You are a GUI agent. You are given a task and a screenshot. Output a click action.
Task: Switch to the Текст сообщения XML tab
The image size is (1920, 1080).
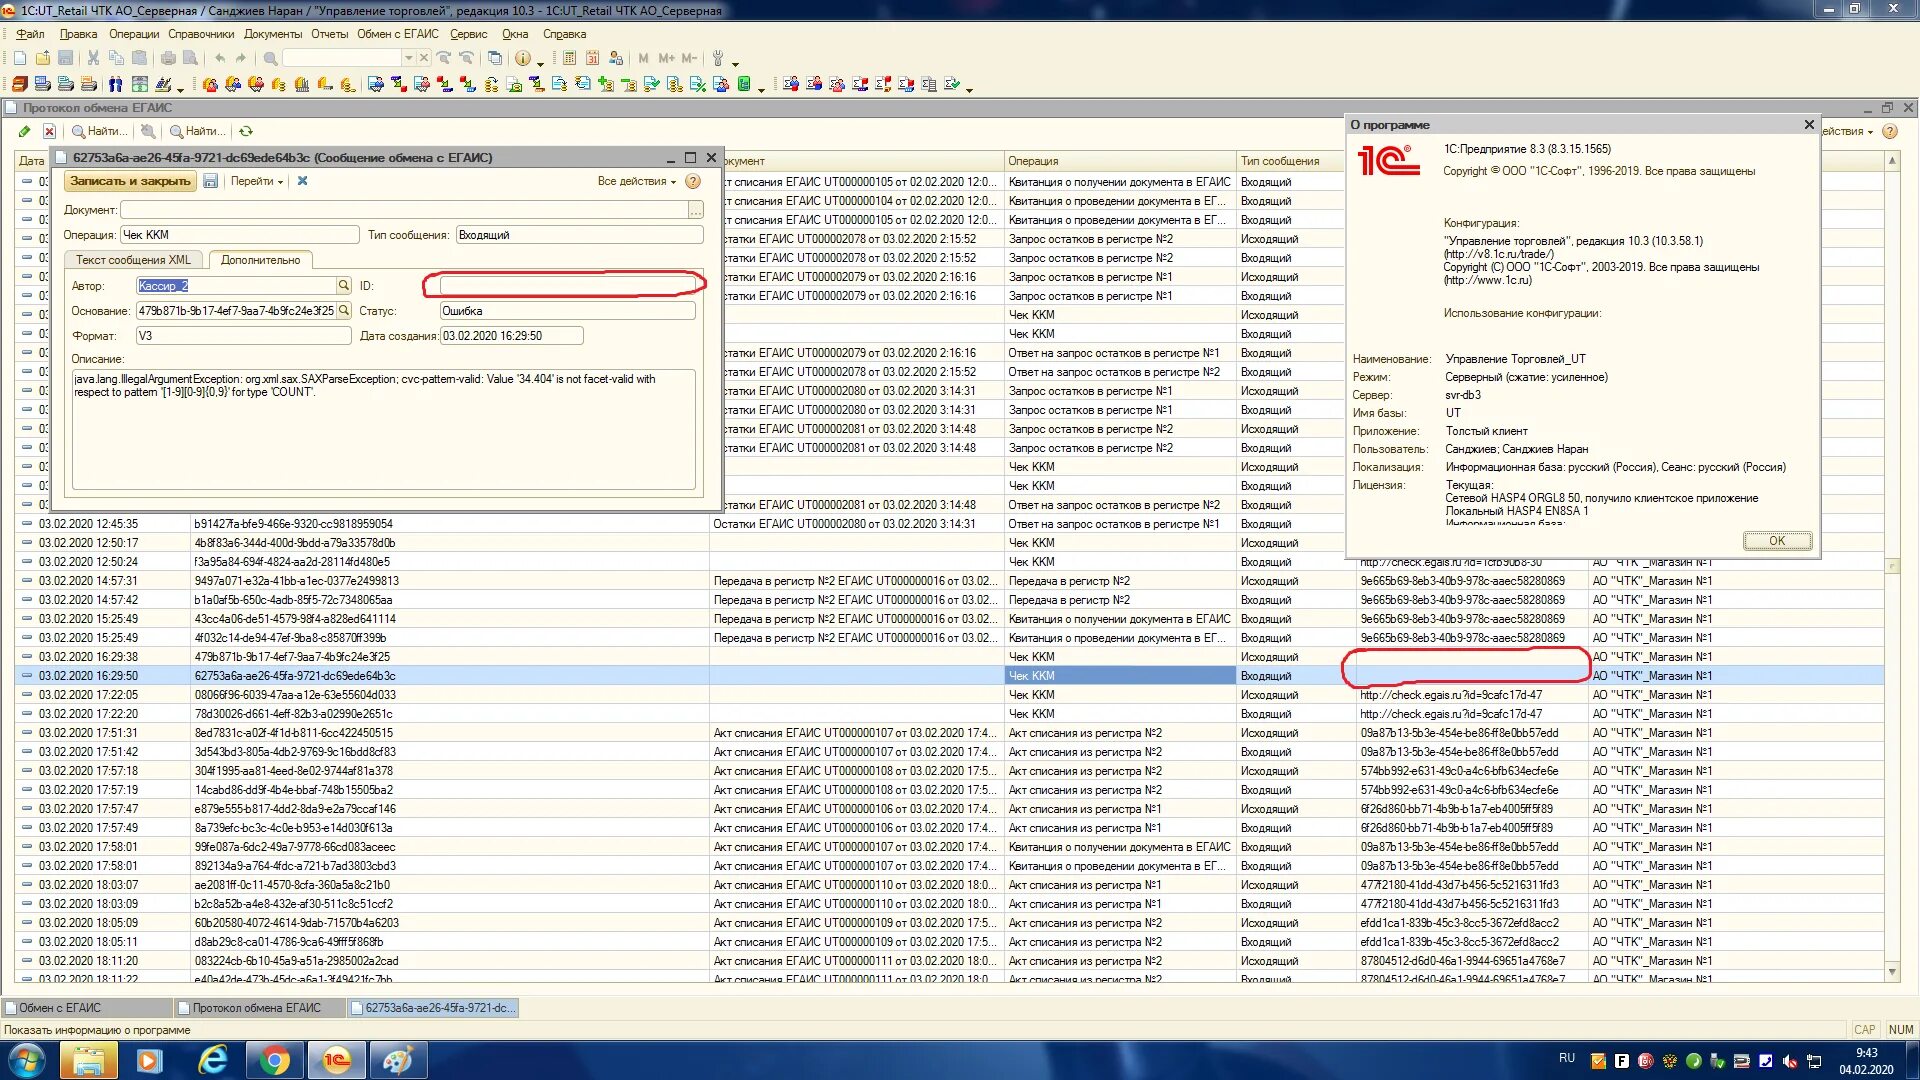(133, 260)
